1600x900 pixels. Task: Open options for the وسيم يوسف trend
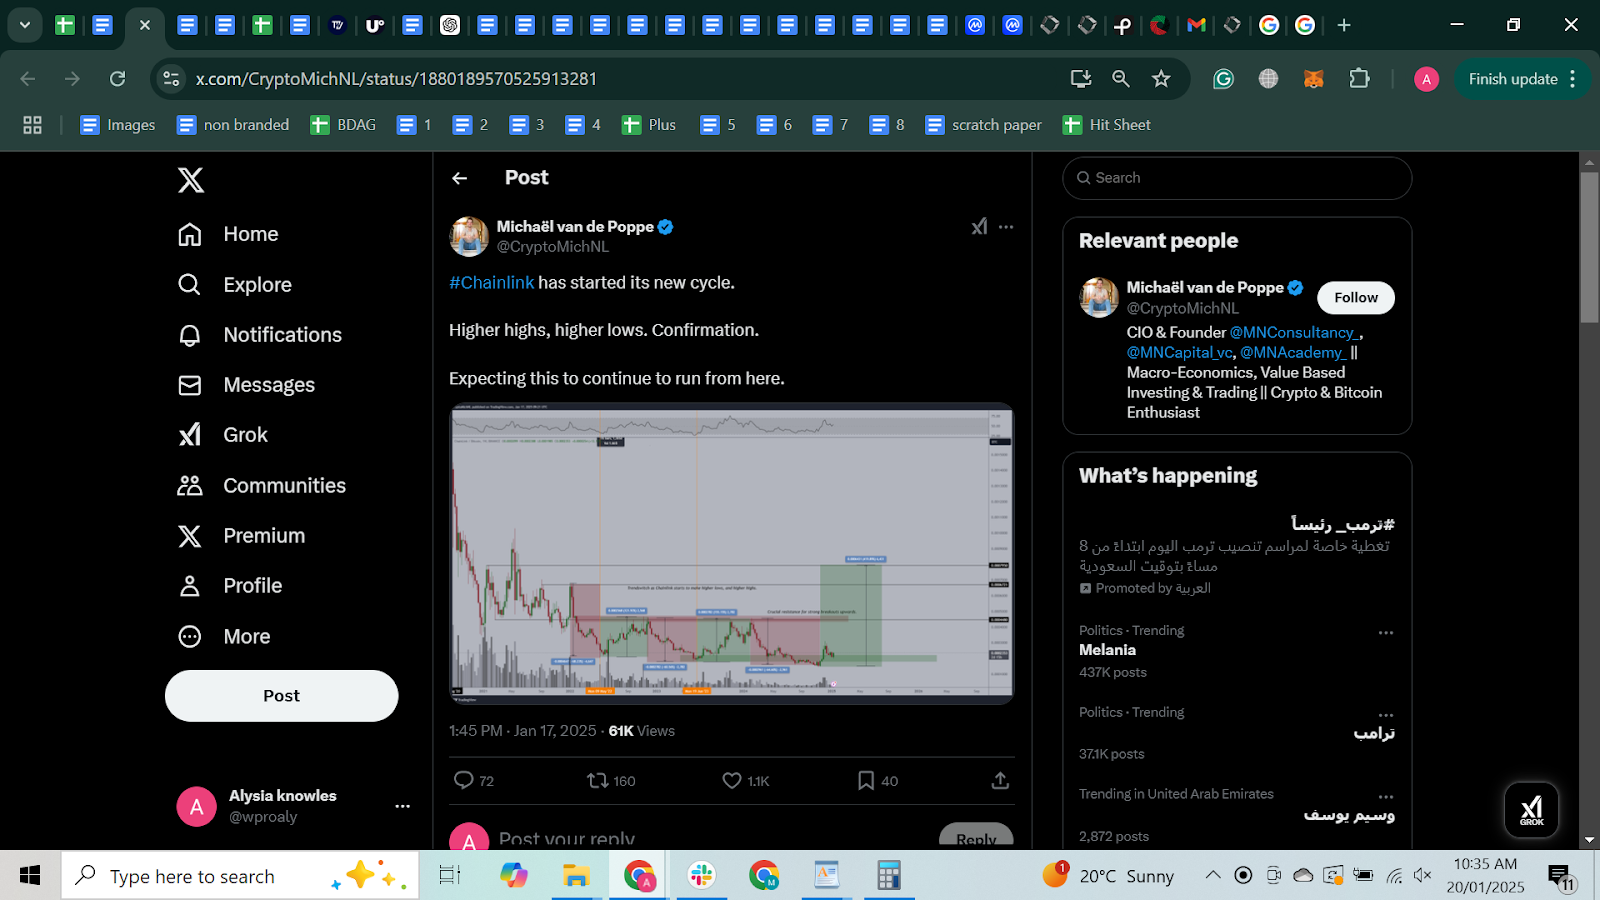(1386, 796)
